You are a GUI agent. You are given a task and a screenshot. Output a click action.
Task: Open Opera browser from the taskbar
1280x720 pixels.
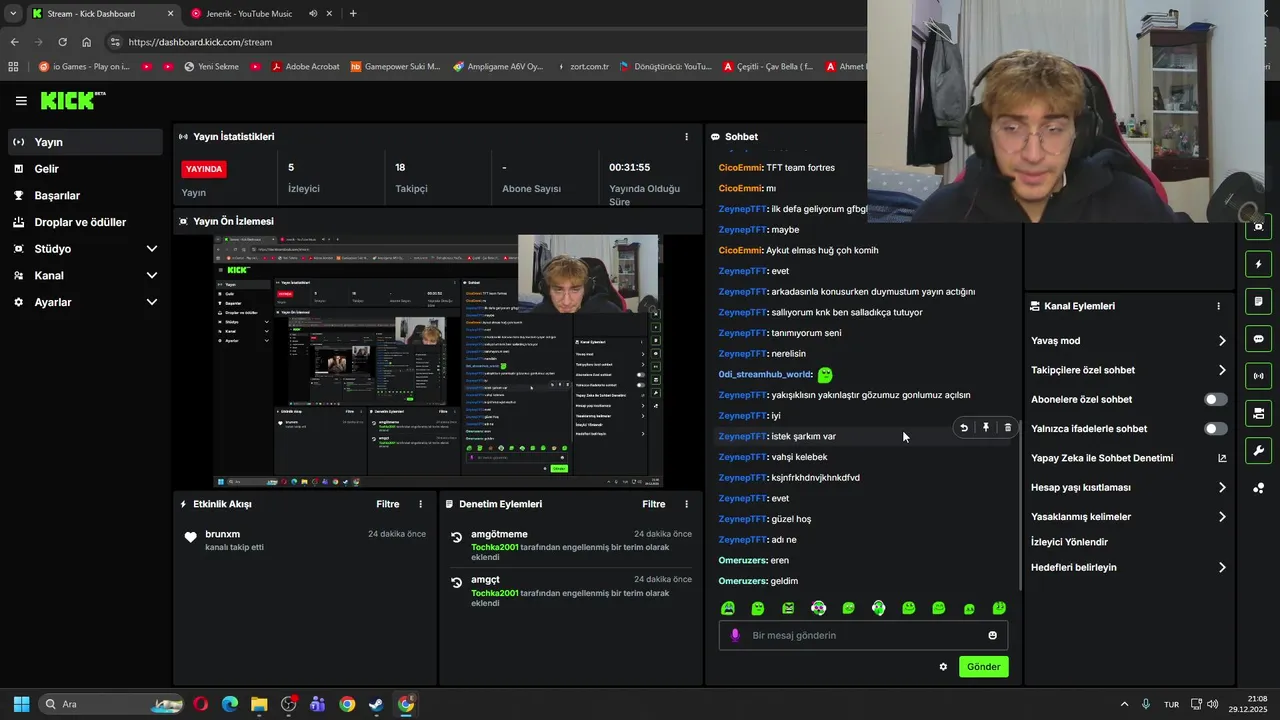(201, 704)
